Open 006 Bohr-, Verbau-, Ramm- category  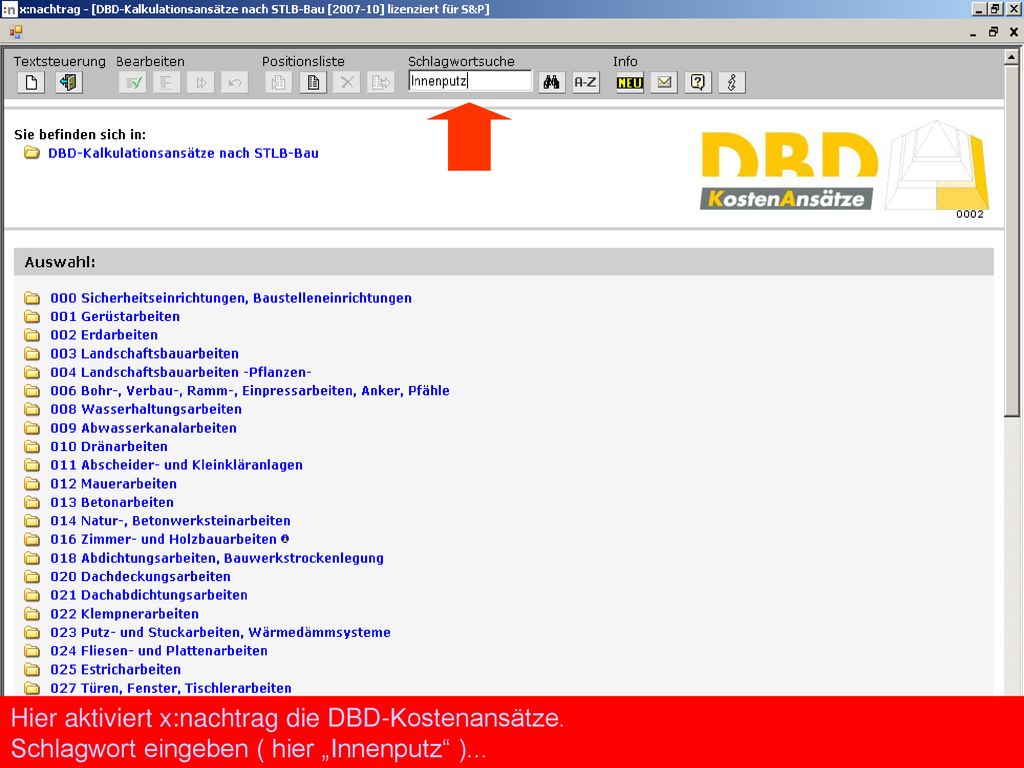[250, 391]
